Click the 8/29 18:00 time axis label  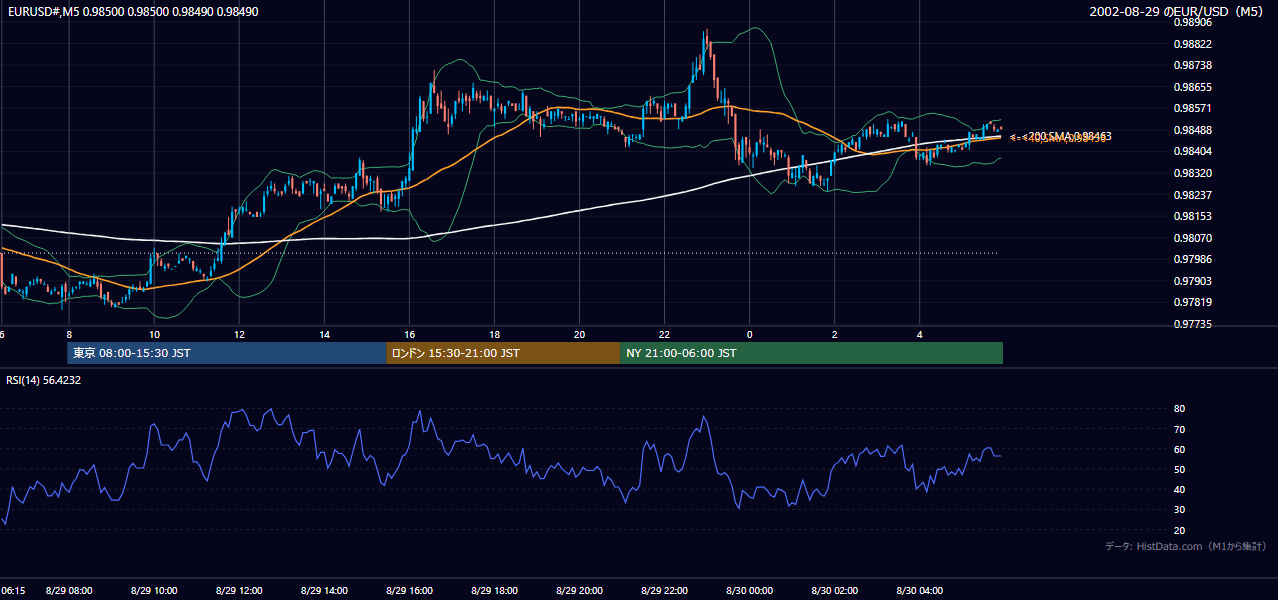click(494, 591)
